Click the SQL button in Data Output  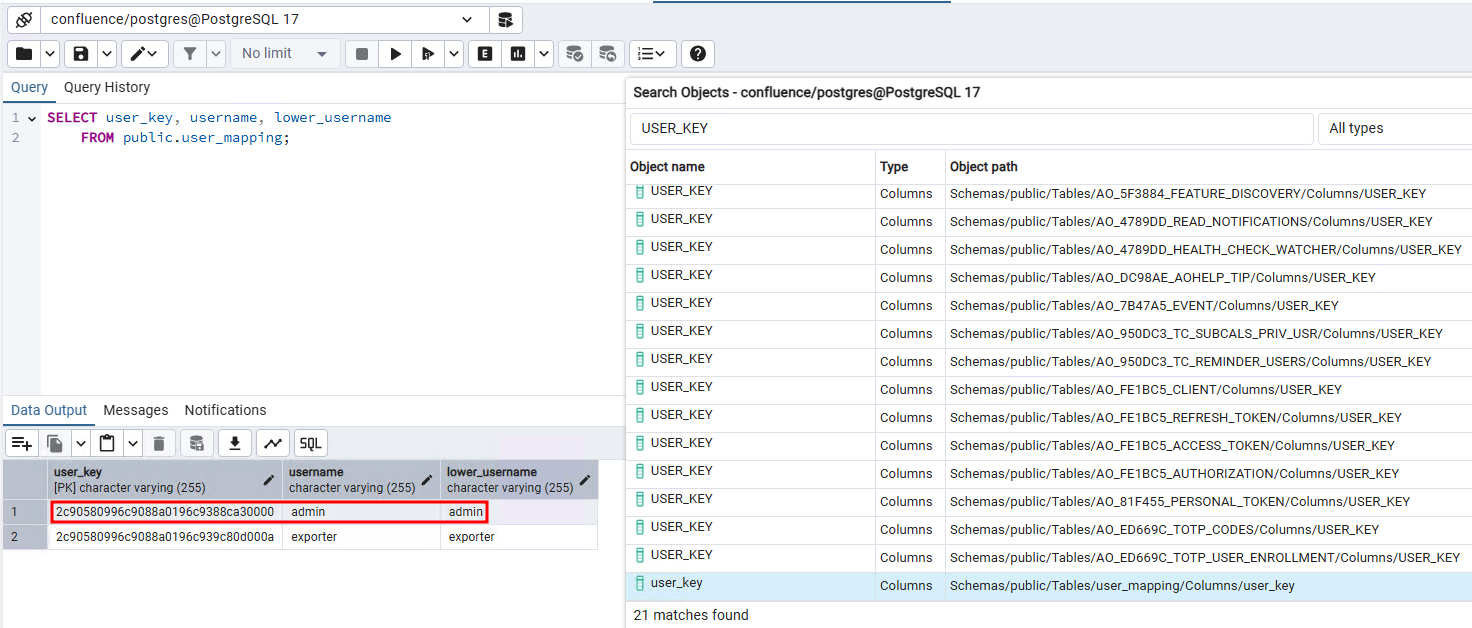(311, 443)
